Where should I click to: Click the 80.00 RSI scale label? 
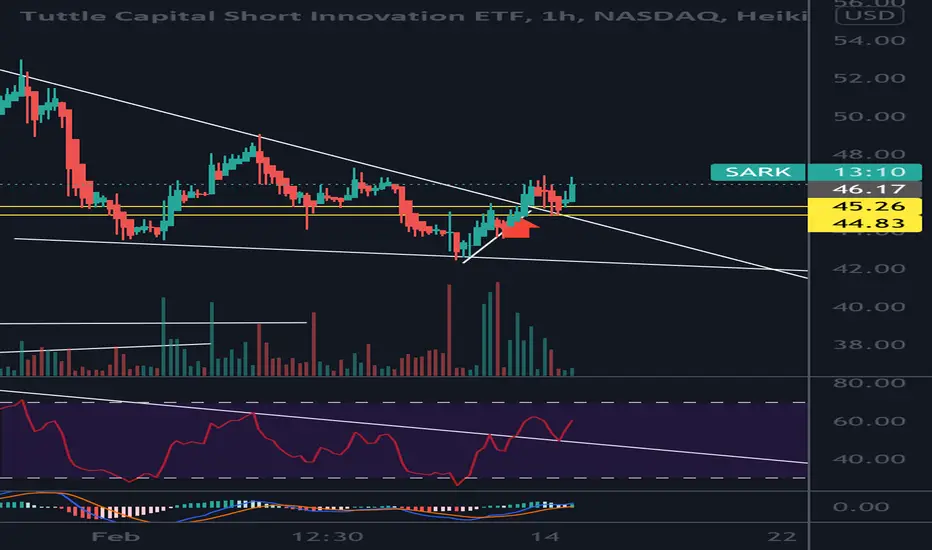[x=870, y=383]
